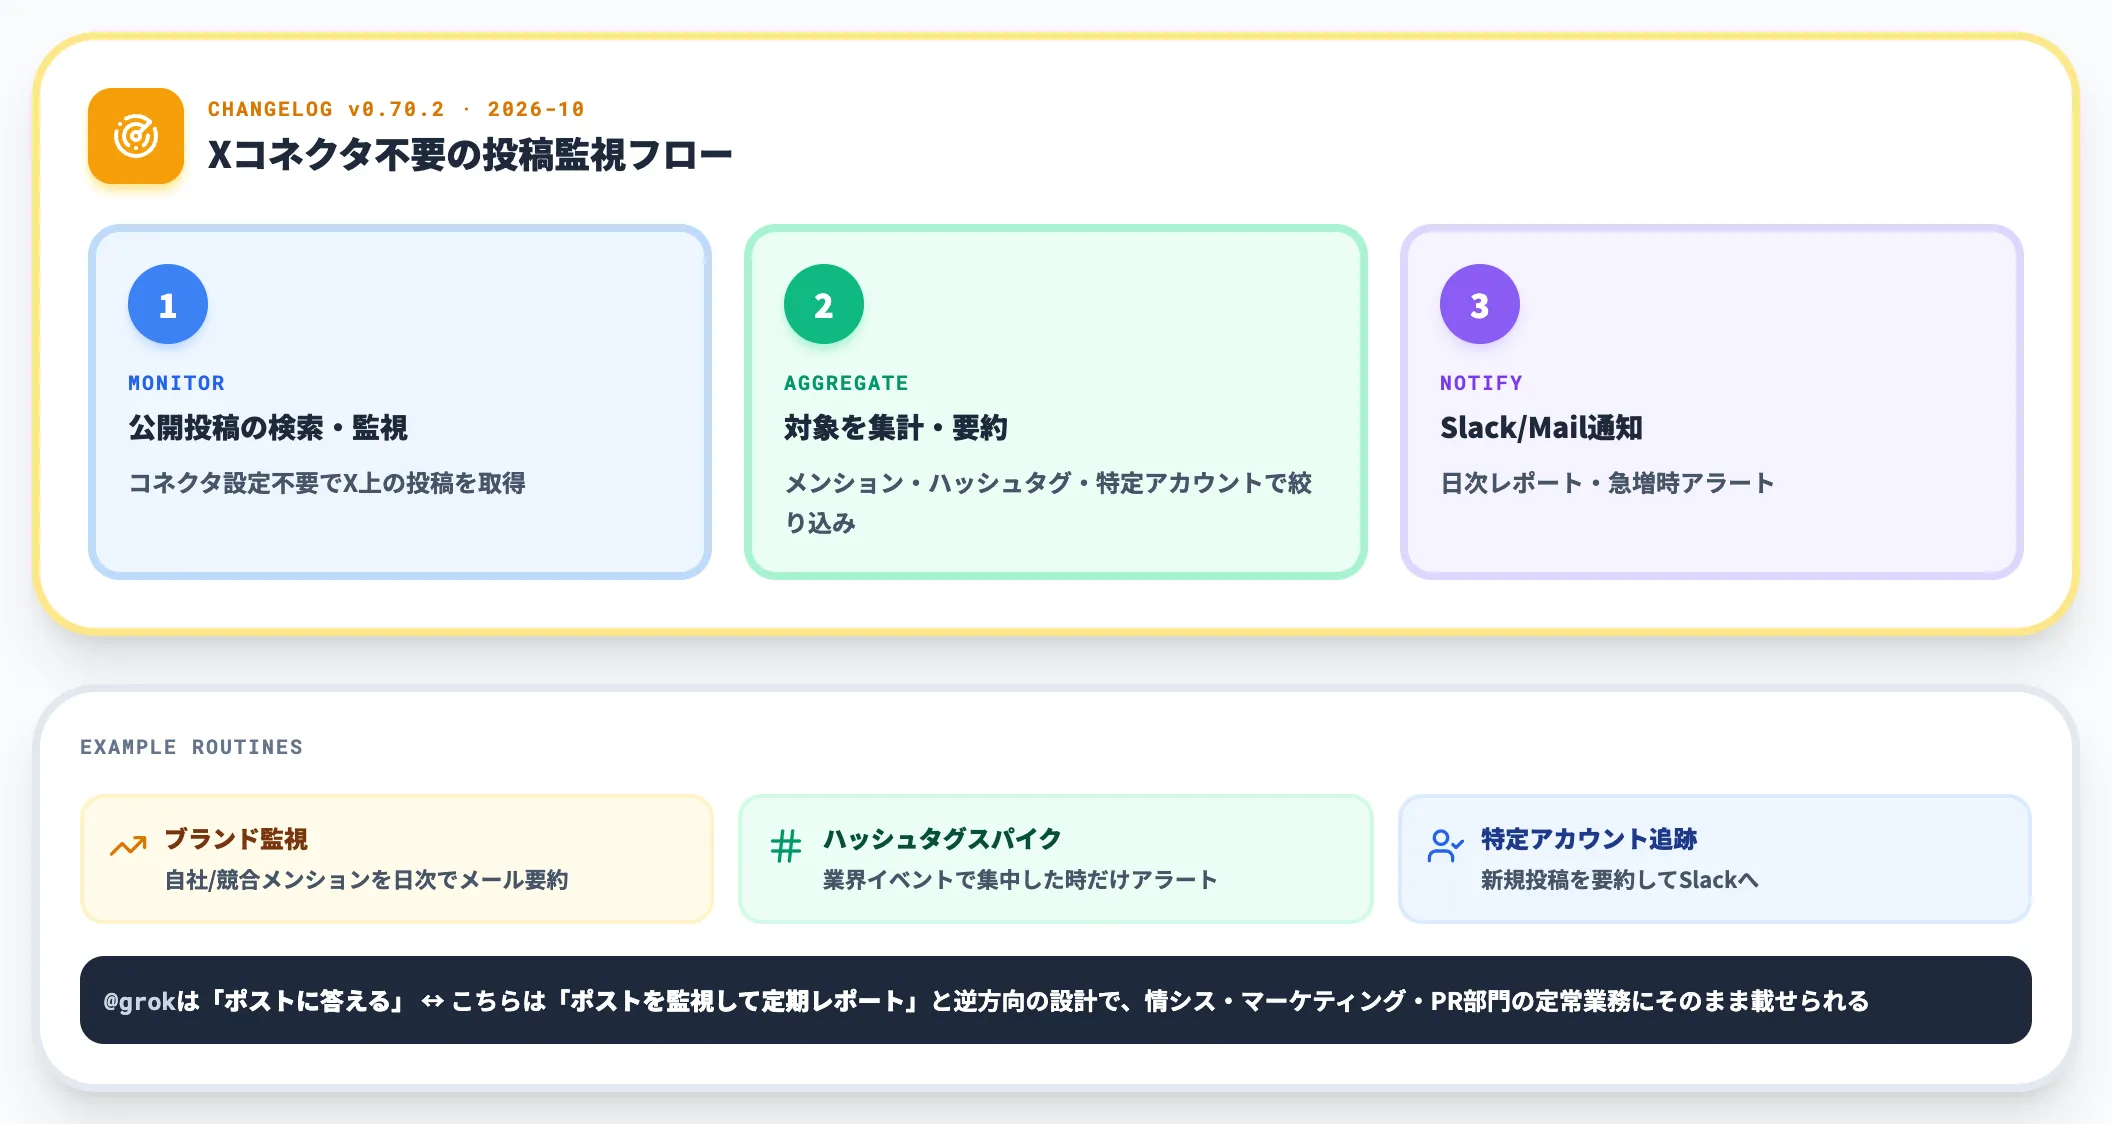This screenshot has height=1124, width=2112.
Task: Click the title Xコネクタ不要の投稿監視フロー
Action: [470, 155]
